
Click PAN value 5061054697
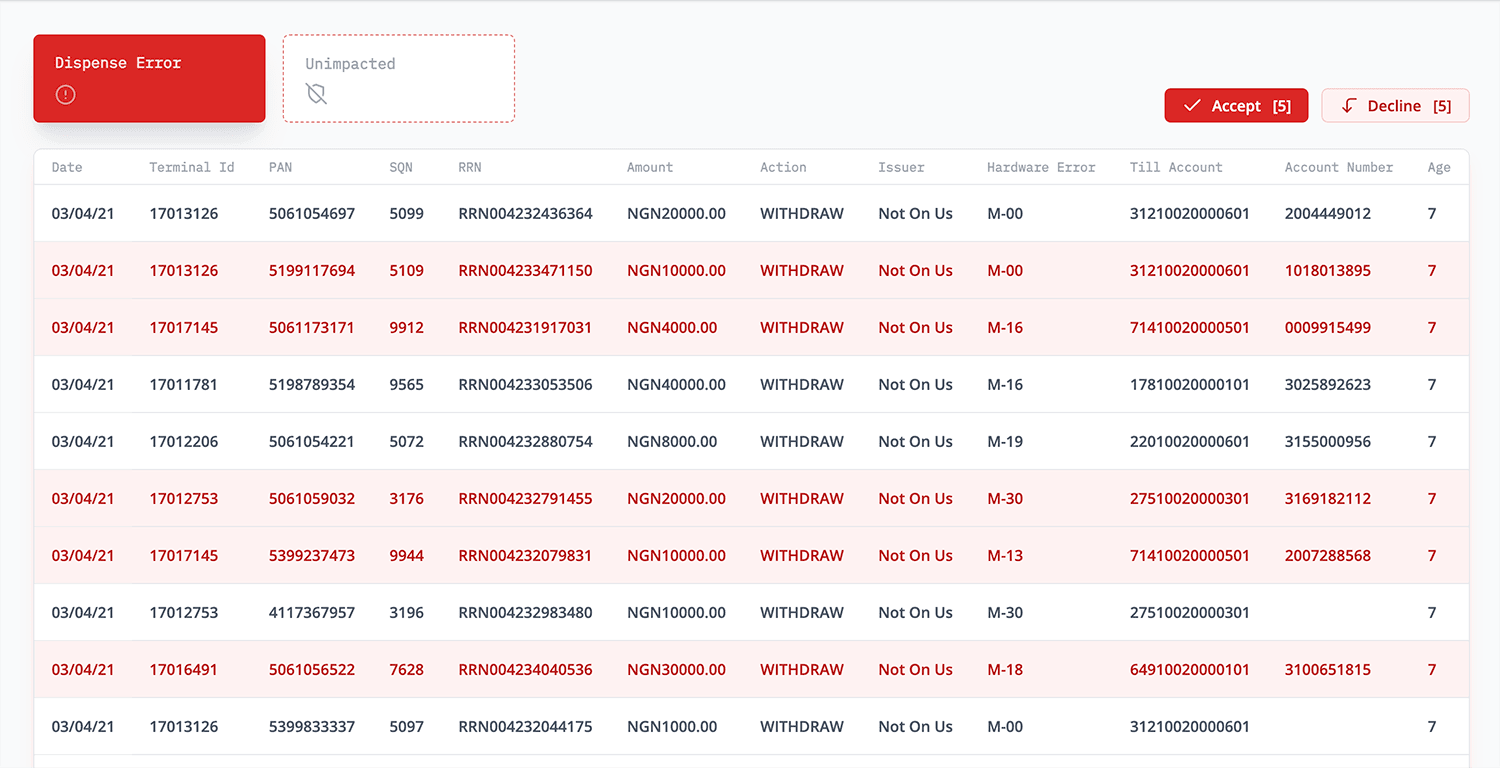coord(312,213)
